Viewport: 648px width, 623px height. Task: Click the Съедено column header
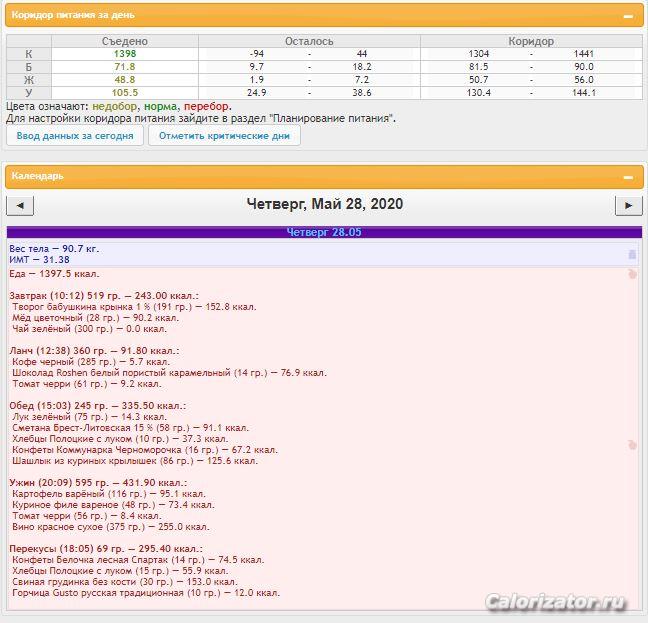125,41
